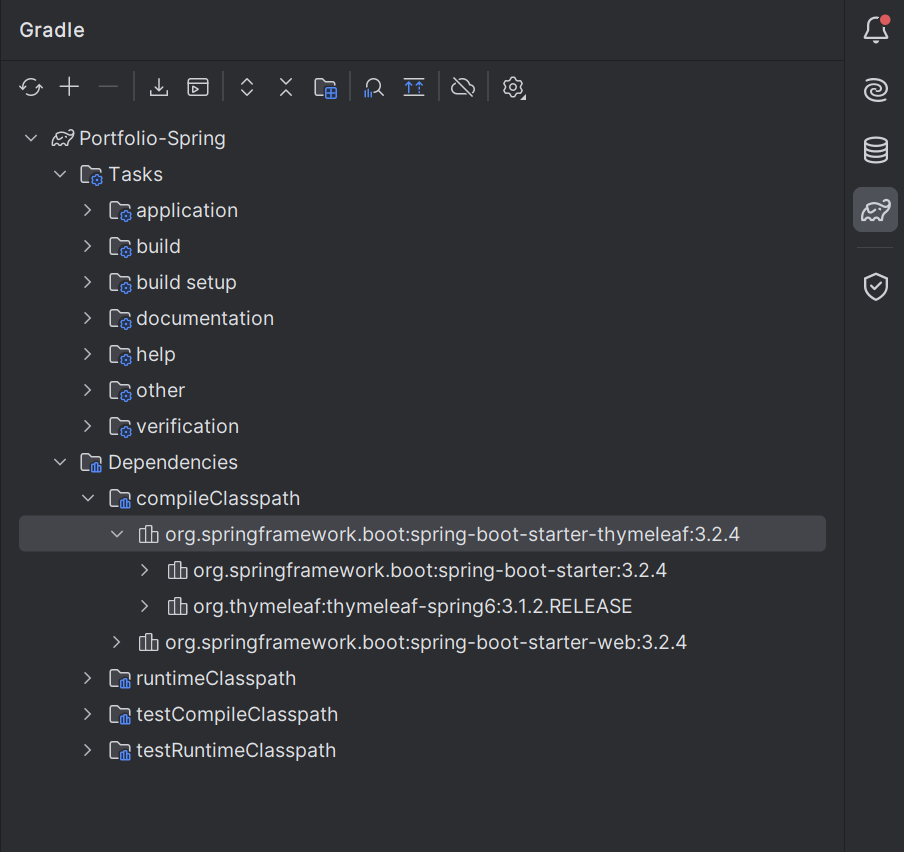Screen dimensions: 904x852
Task: Open Notifications bell in the sidebar
Action: (x=876, y=29)
